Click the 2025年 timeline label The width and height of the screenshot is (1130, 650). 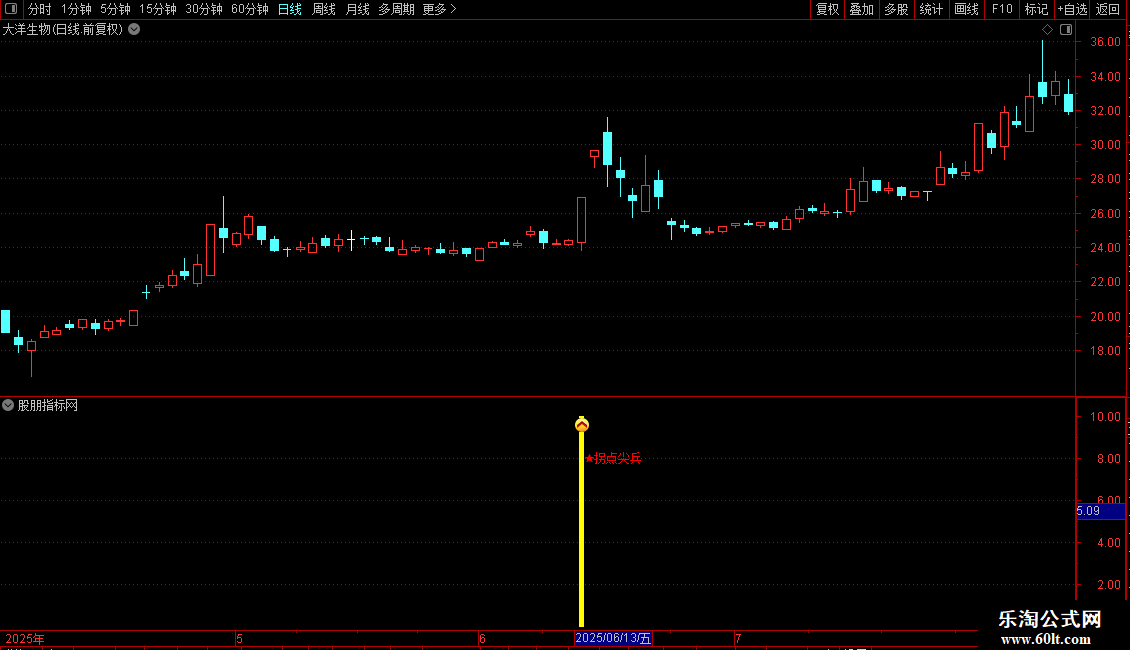(x=25, y=638)
